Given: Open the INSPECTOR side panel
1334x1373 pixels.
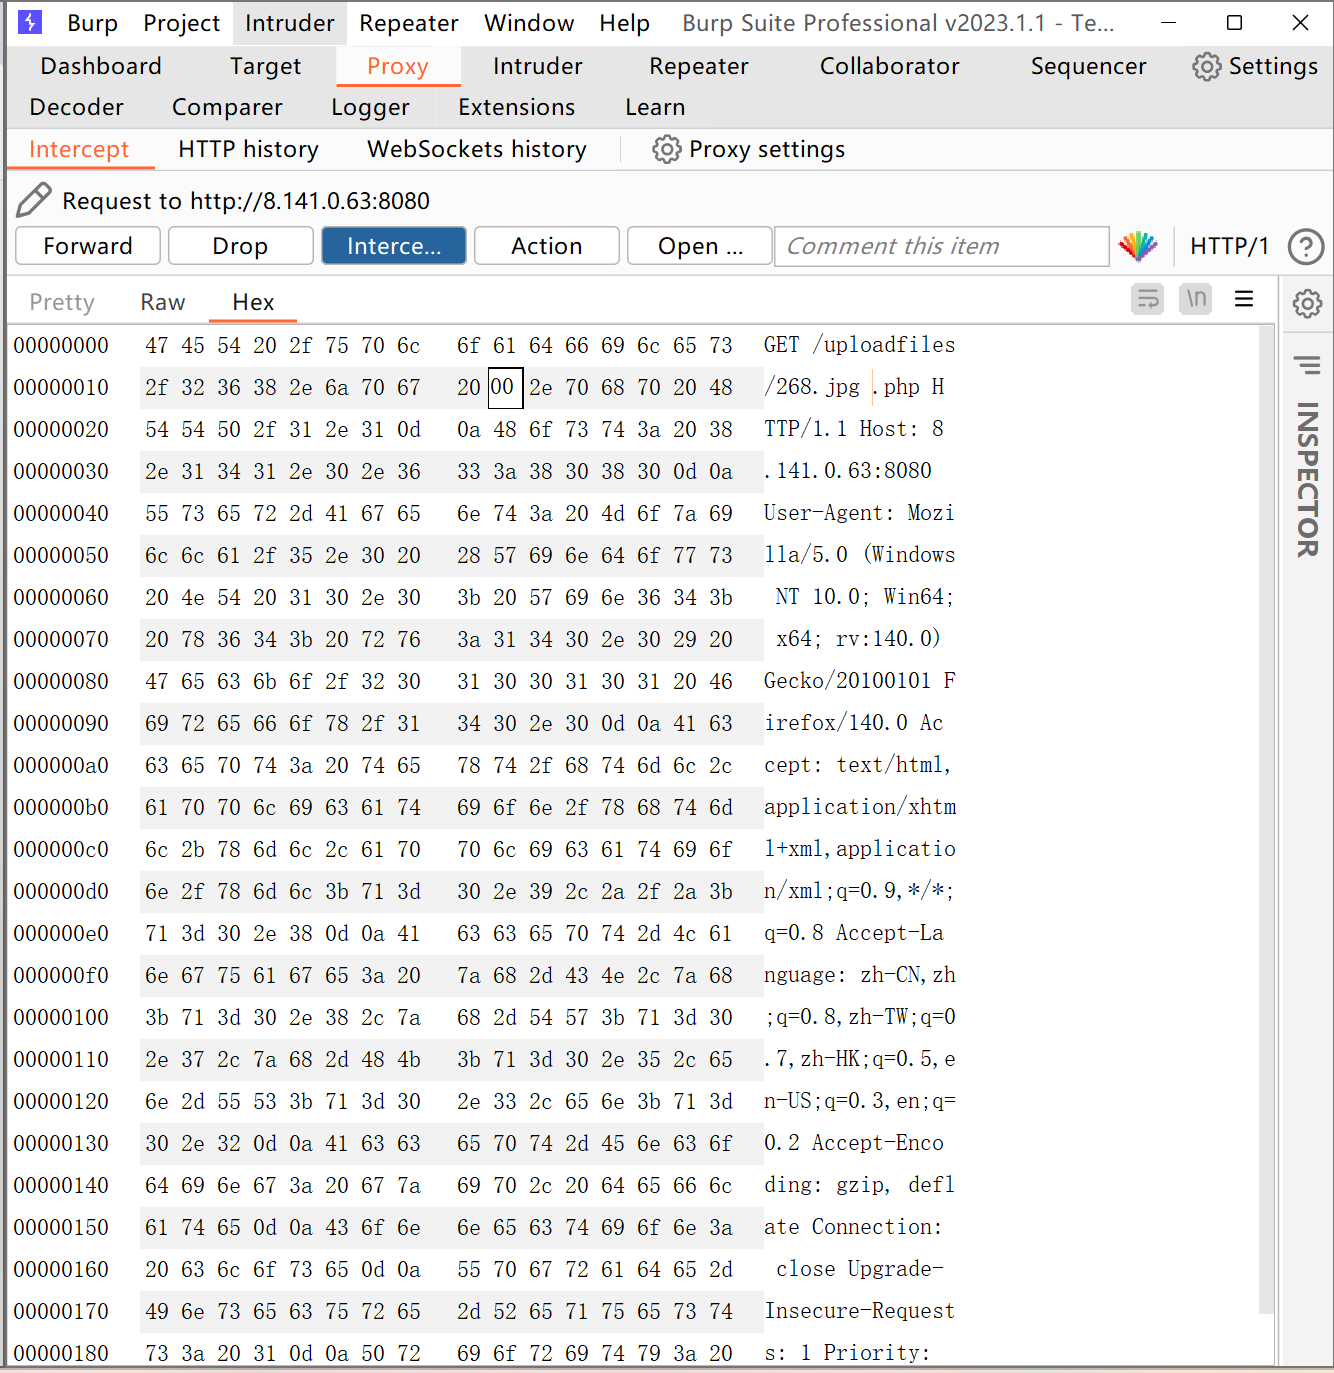Looking at the screenshot, I should point(1307,479).
